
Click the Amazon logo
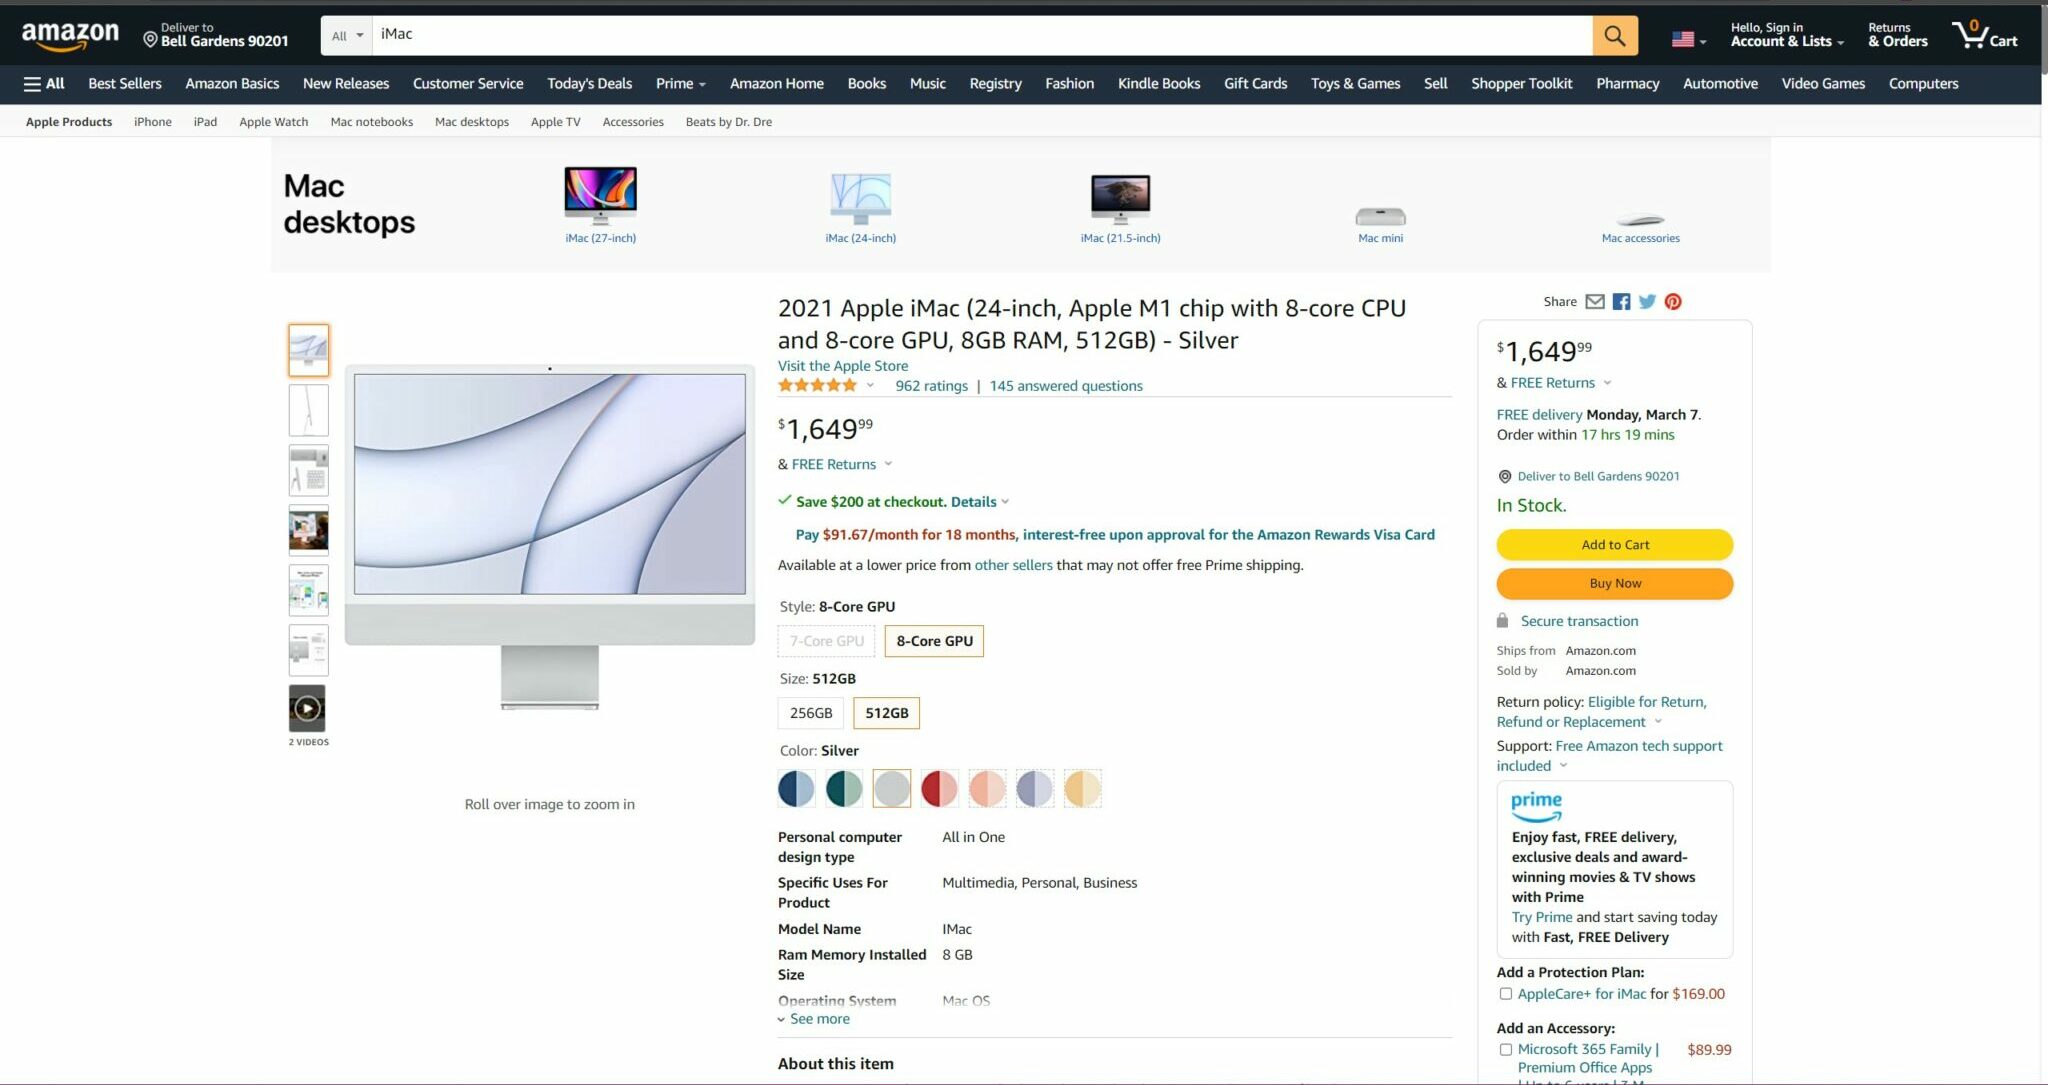pyautogui.click(x=70, y=36)
